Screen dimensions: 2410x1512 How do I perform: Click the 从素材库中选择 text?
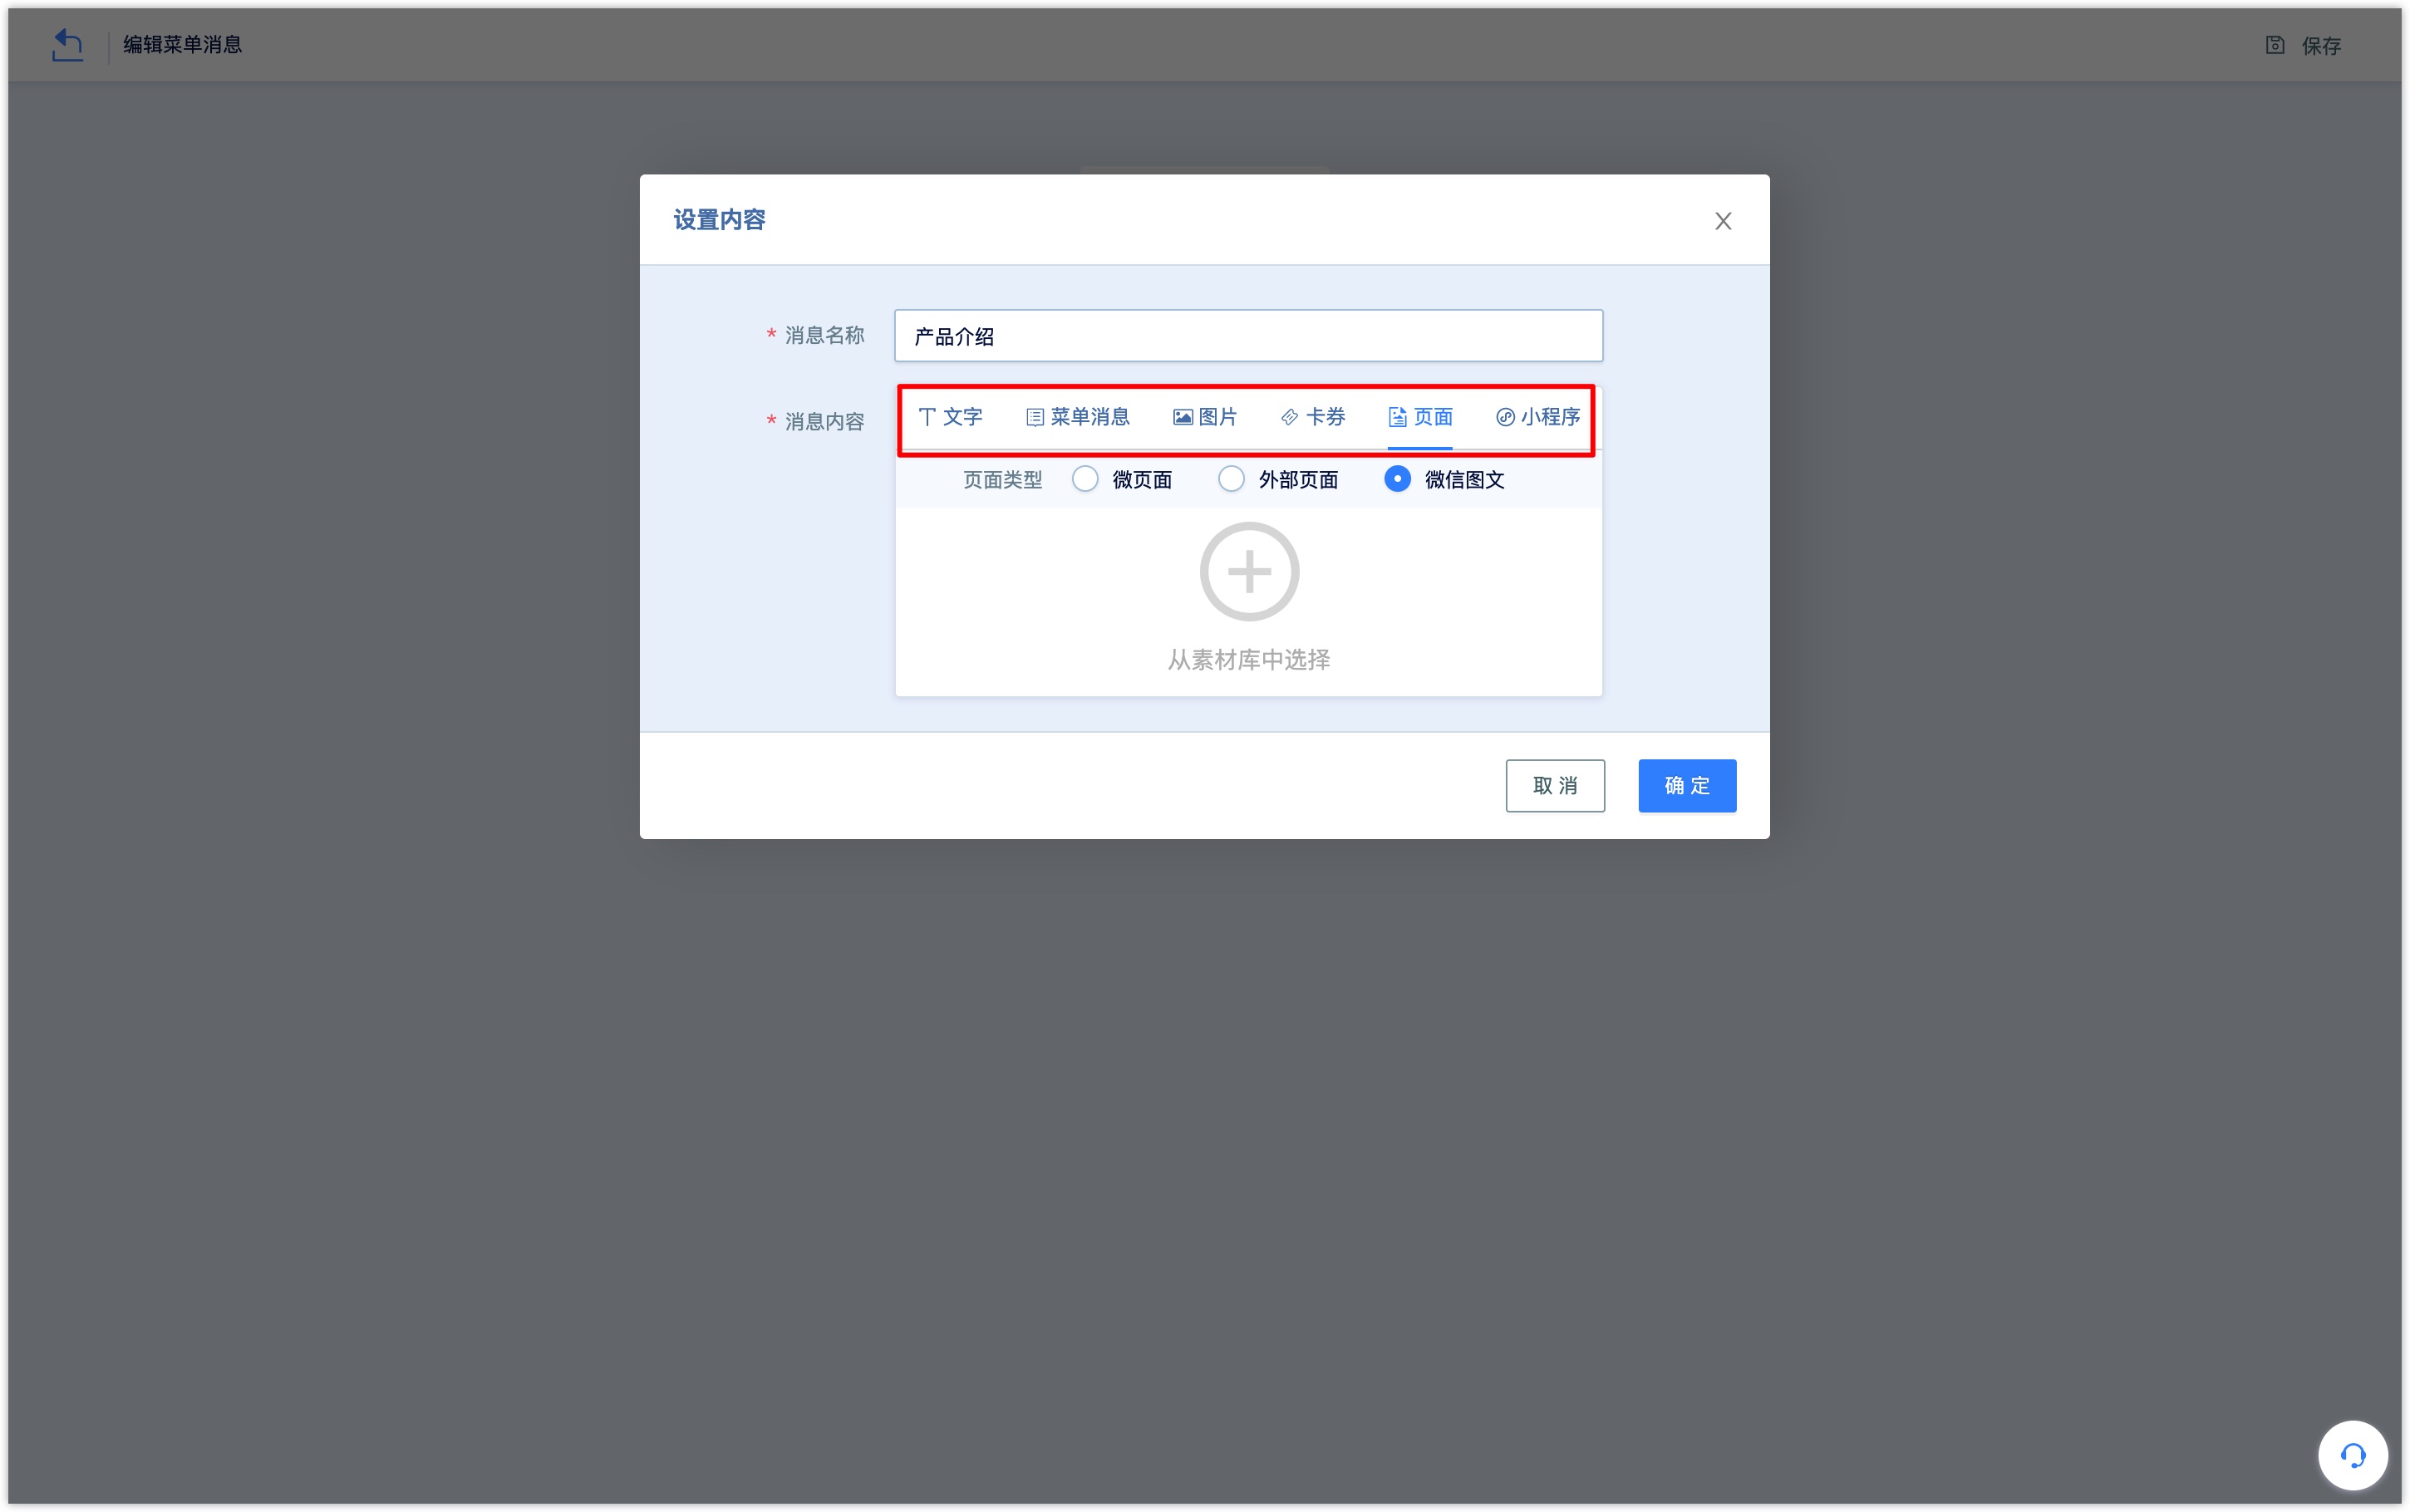pos(1249,660)
